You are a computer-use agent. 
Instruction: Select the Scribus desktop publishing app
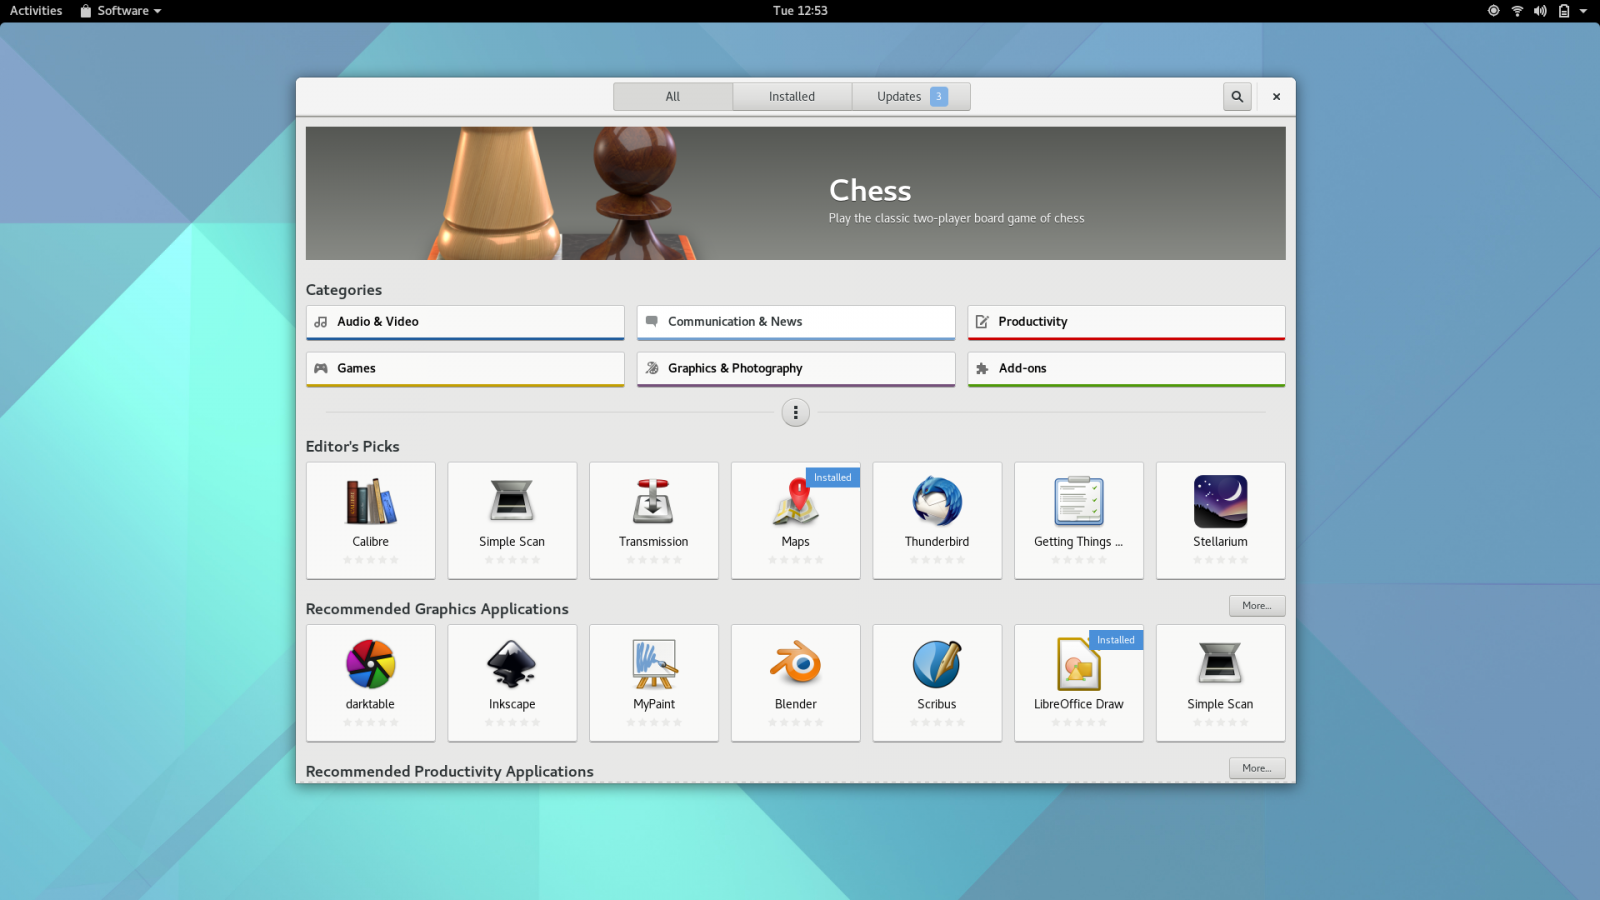[937, 683]
